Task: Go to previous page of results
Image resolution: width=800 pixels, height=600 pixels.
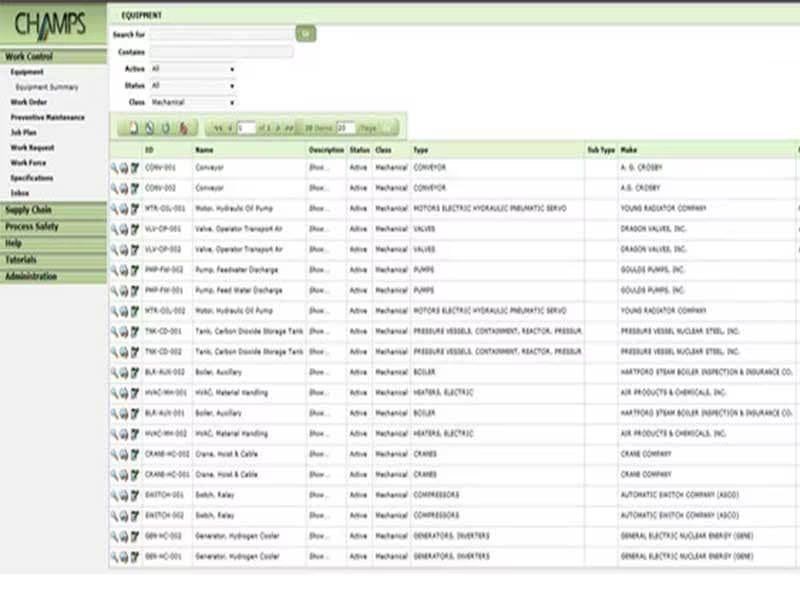Action: 230,128
